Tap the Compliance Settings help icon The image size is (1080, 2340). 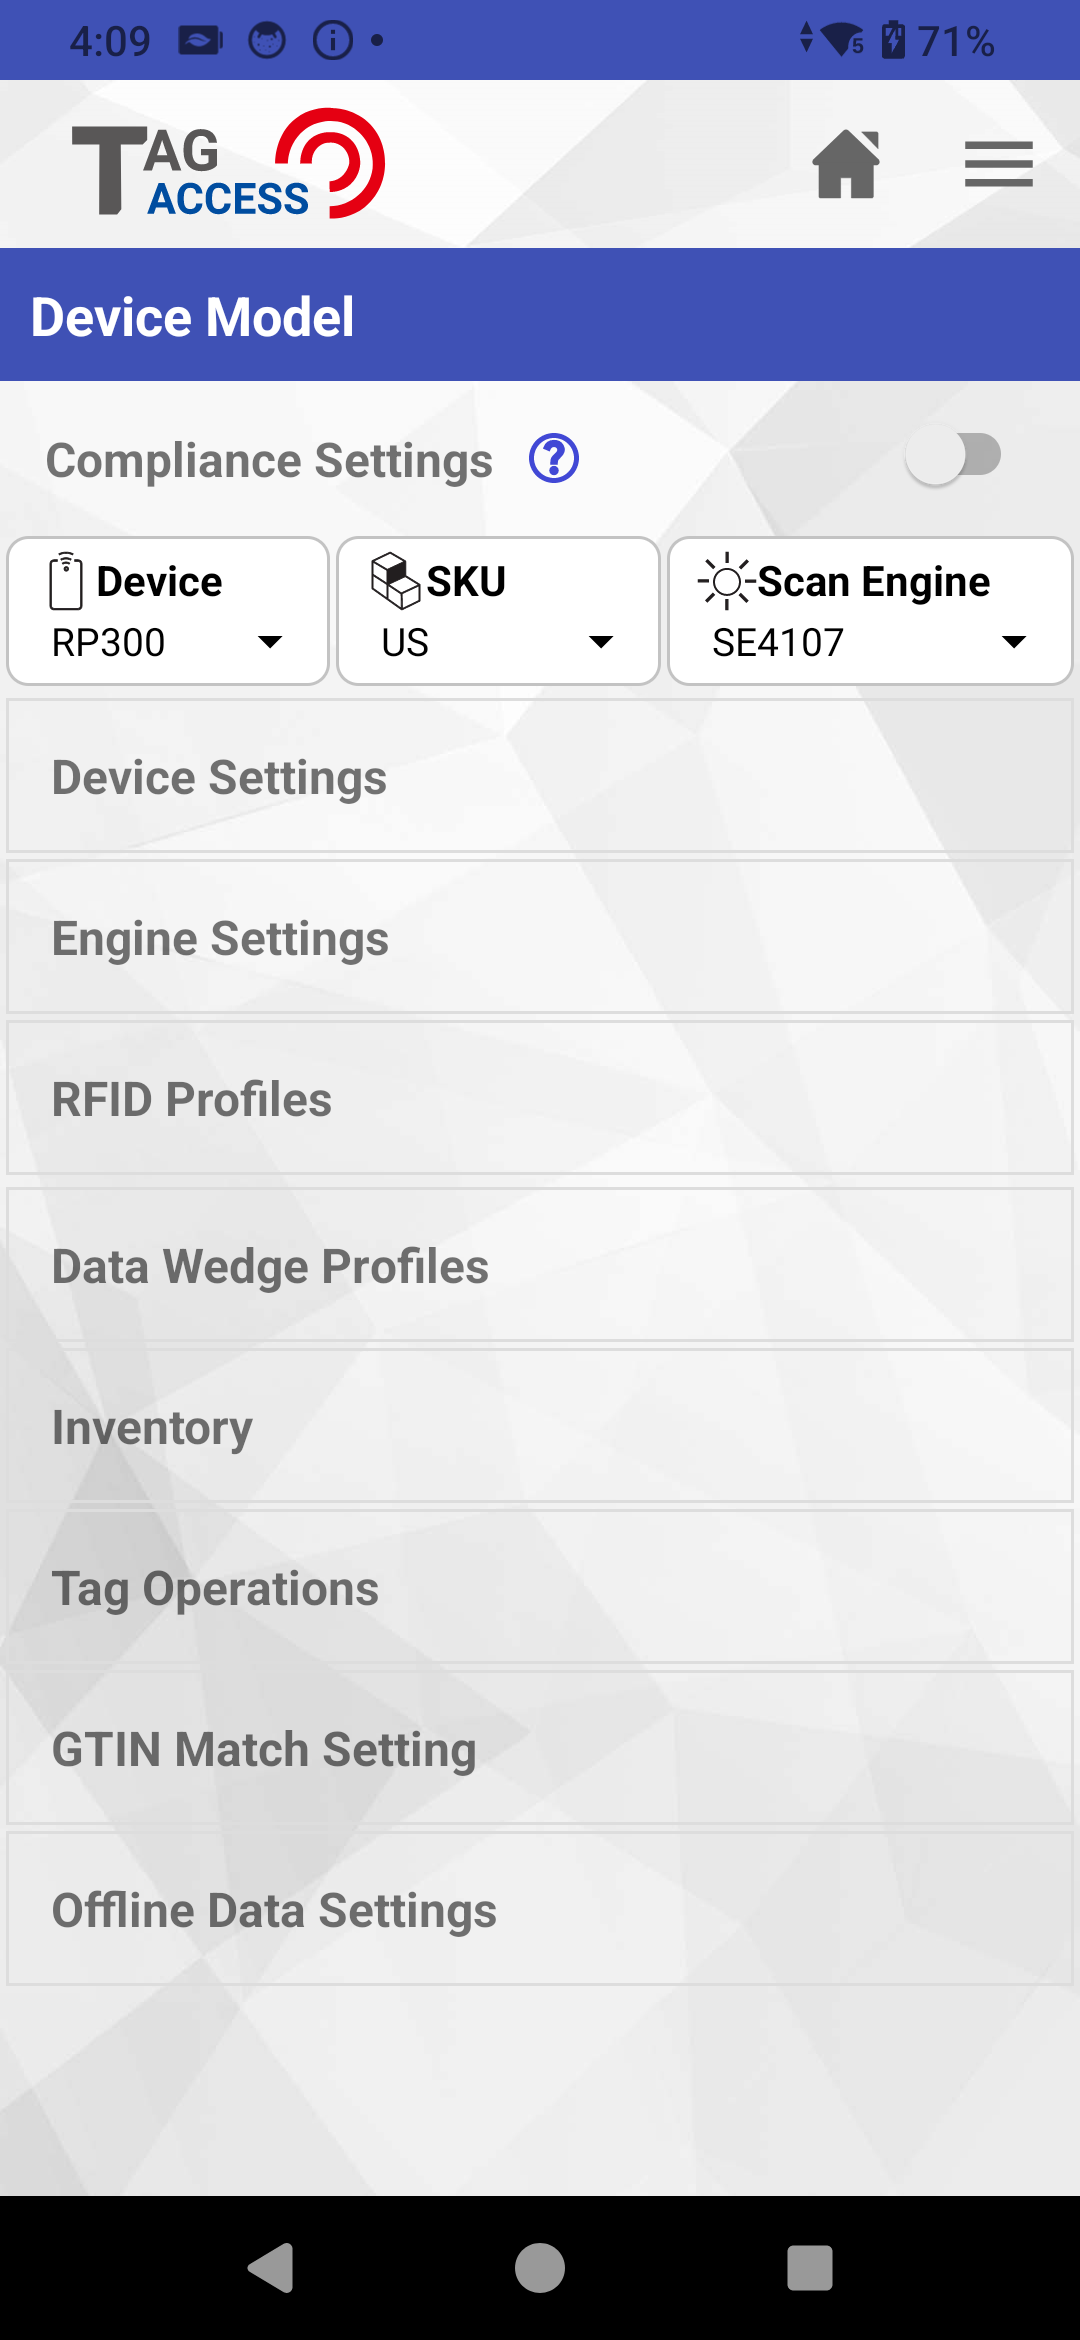(x=554, y=459)
